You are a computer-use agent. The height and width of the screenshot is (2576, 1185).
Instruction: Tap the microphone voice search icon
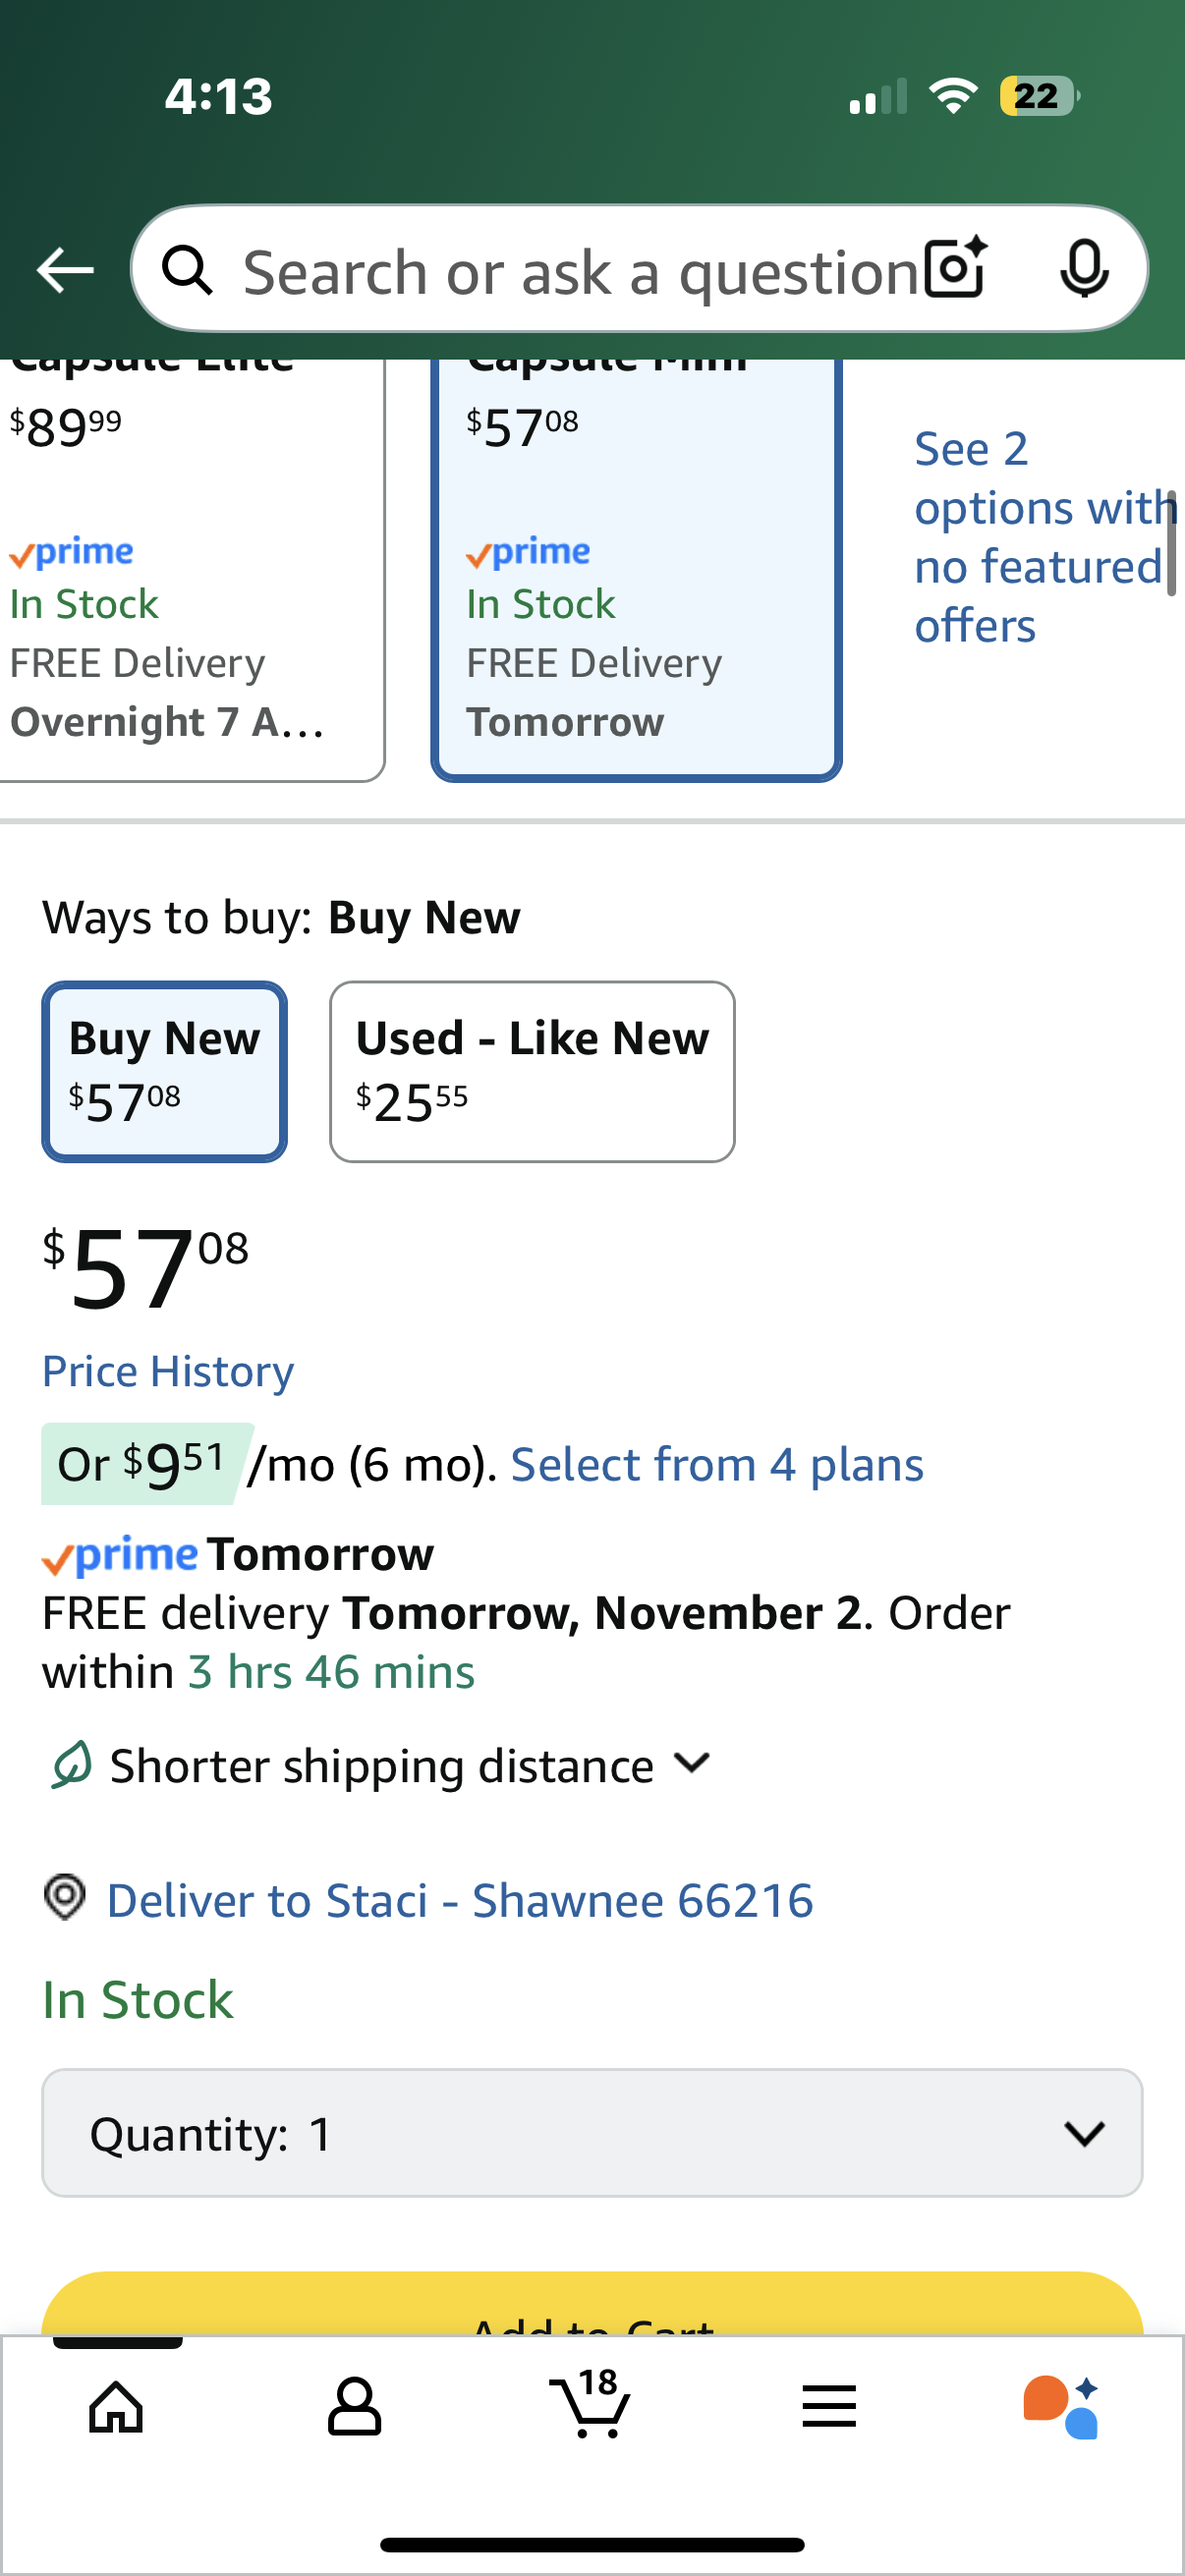1084,268
